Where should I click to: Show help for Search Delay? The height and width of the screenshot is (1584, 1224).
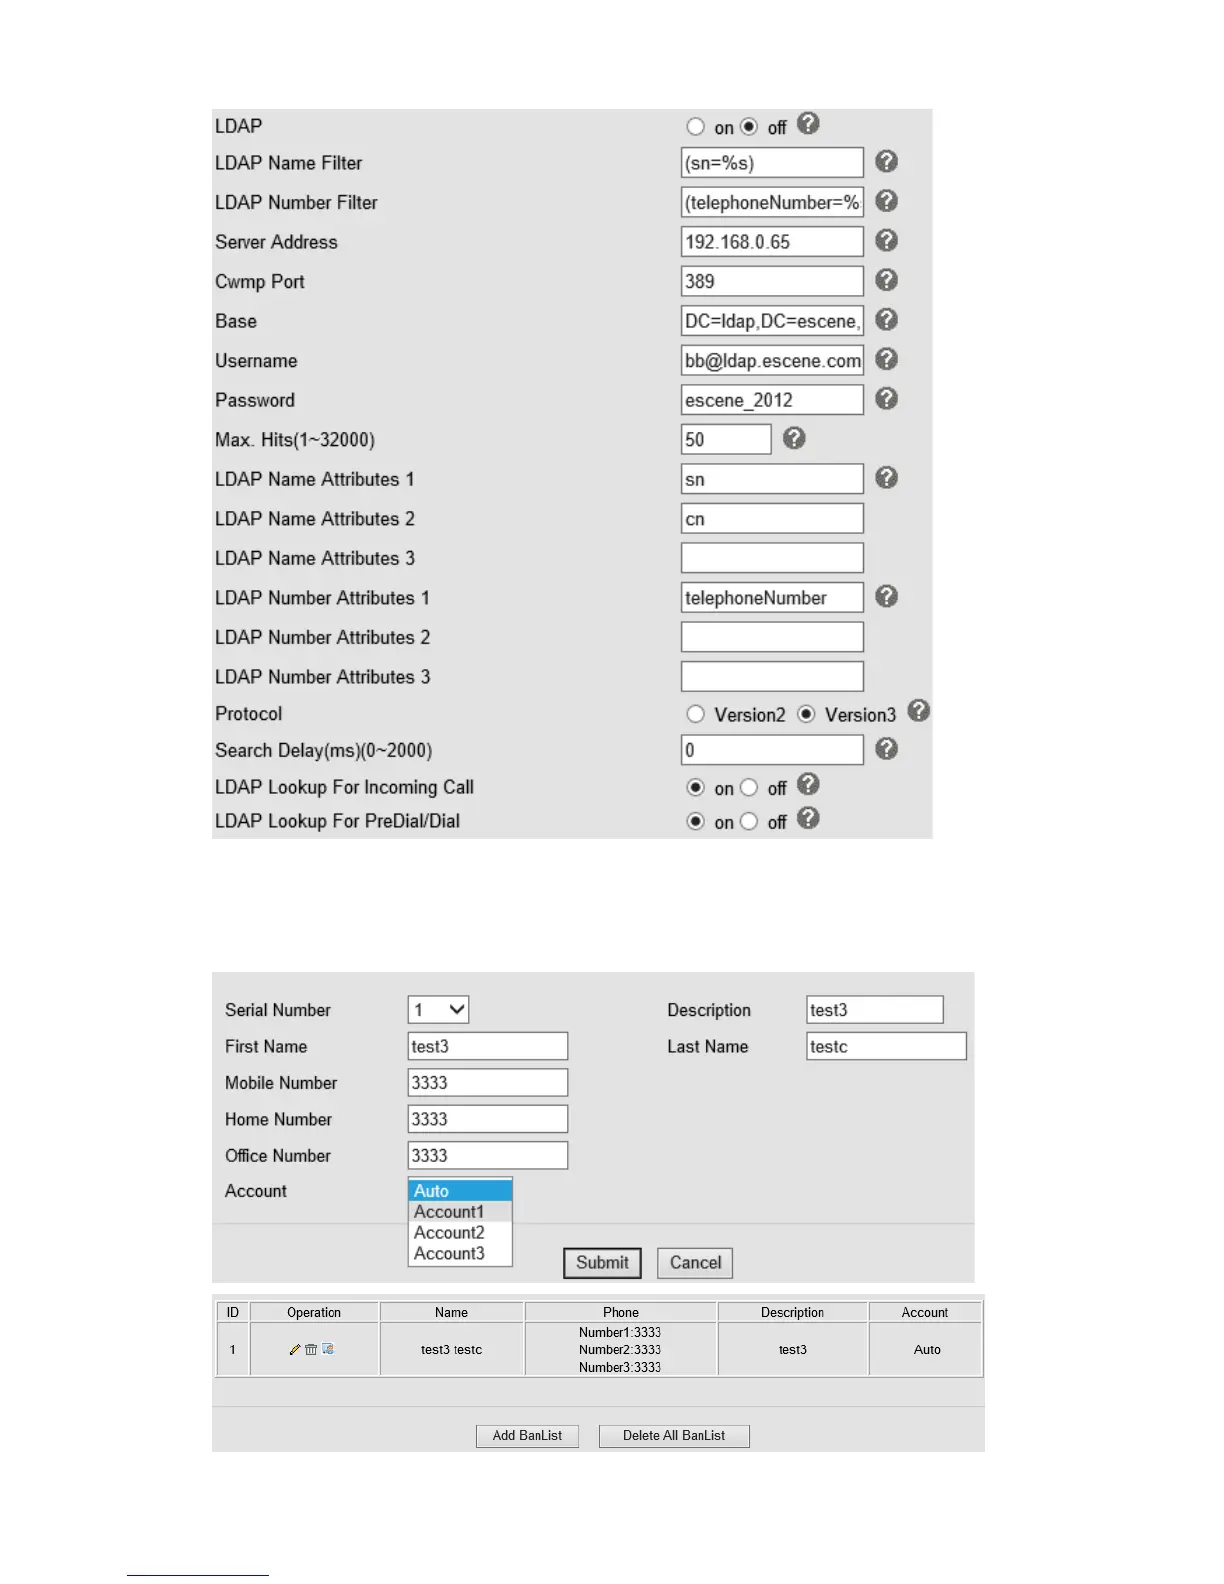(x=886, y=749)
